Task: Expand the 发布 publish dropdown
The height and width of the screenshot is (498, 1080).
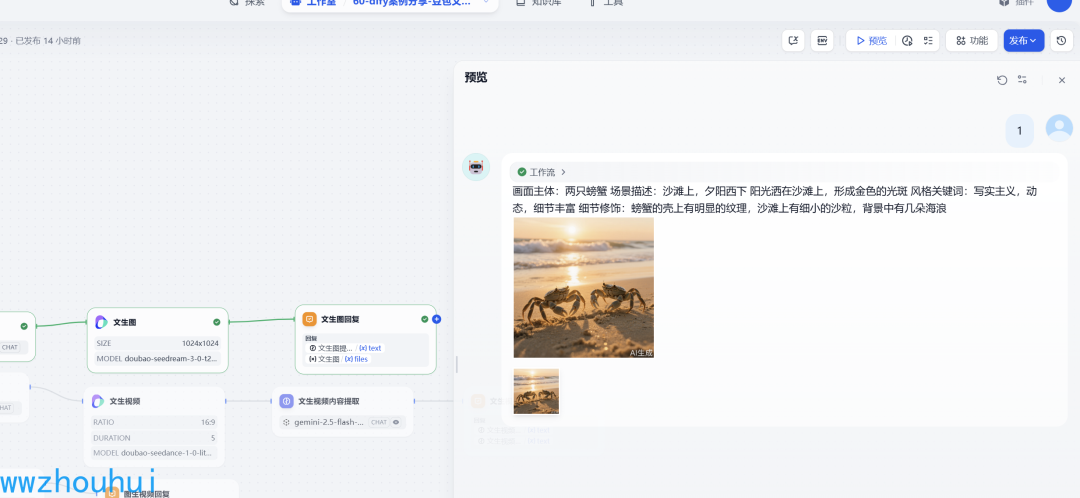Action: pyautogui.click(x=1024, y=41)
